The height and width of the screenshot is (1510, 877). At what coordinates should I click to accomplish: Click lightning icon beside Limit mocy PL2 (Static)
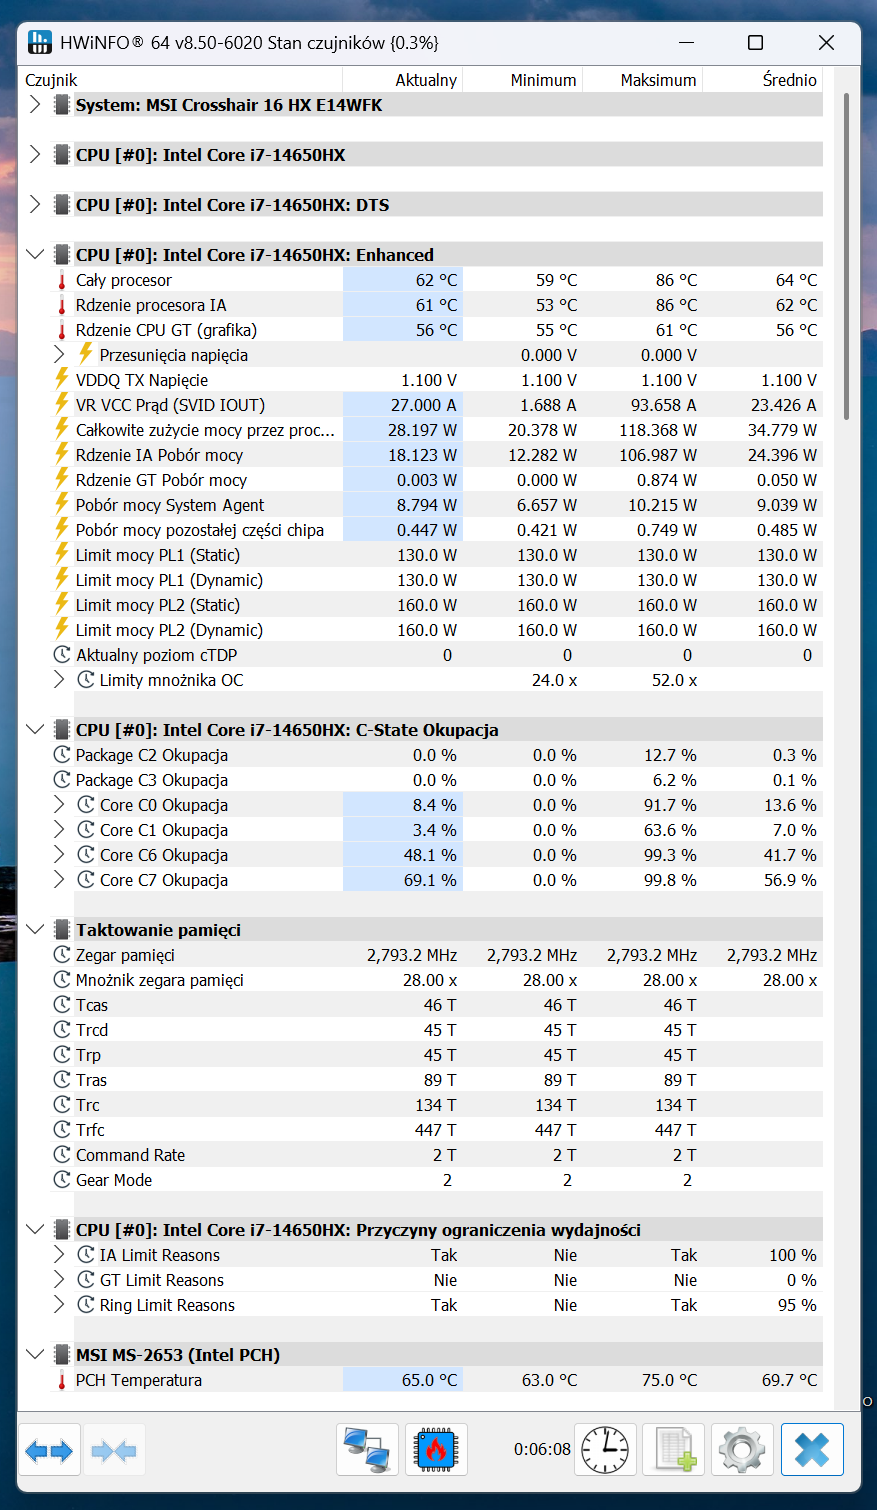[x=62, y=605]
